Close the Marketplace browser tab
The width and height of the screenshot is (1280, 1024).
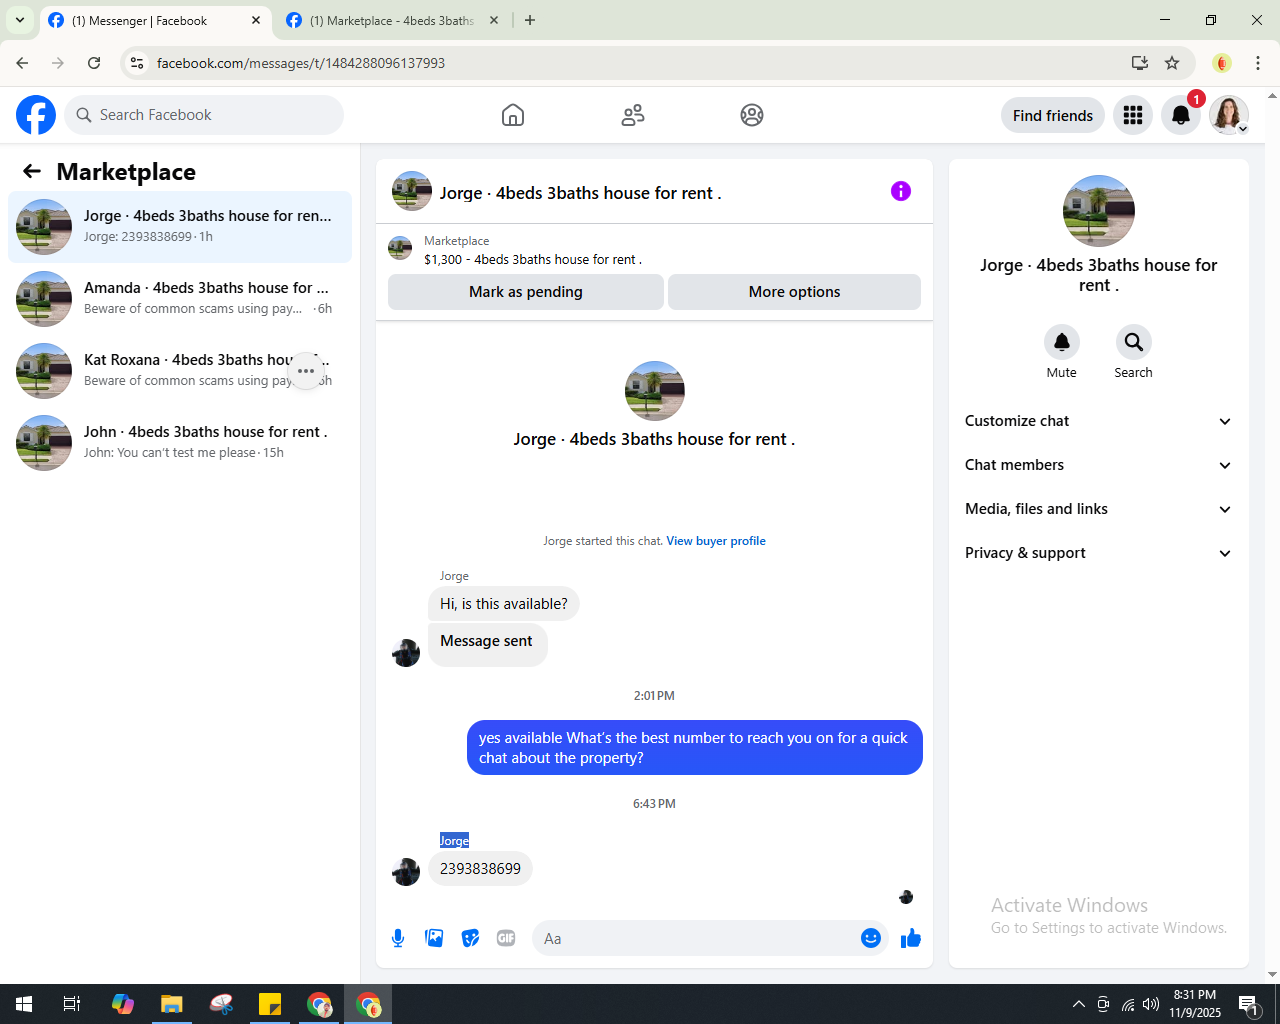pyautogui.click(x=494, y=20)
